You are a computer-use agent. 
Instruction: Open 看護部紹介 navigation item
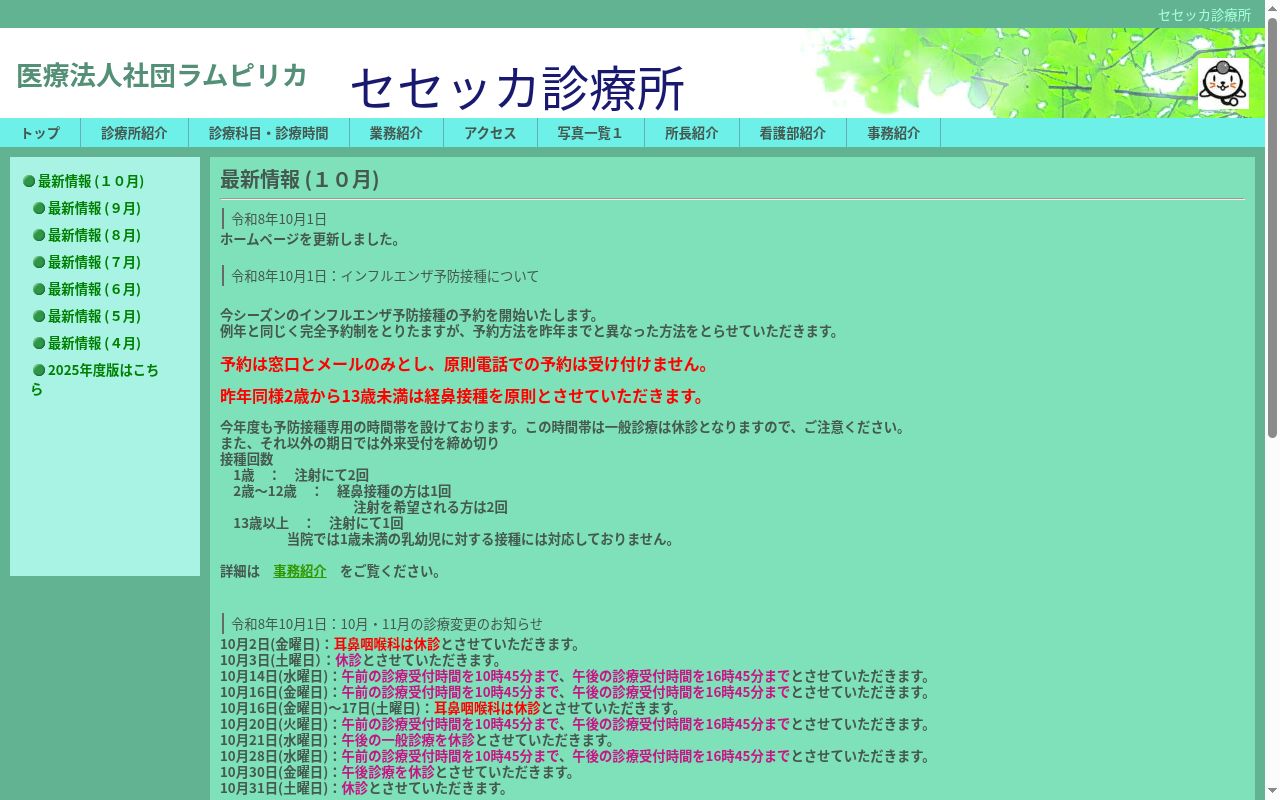793,133
